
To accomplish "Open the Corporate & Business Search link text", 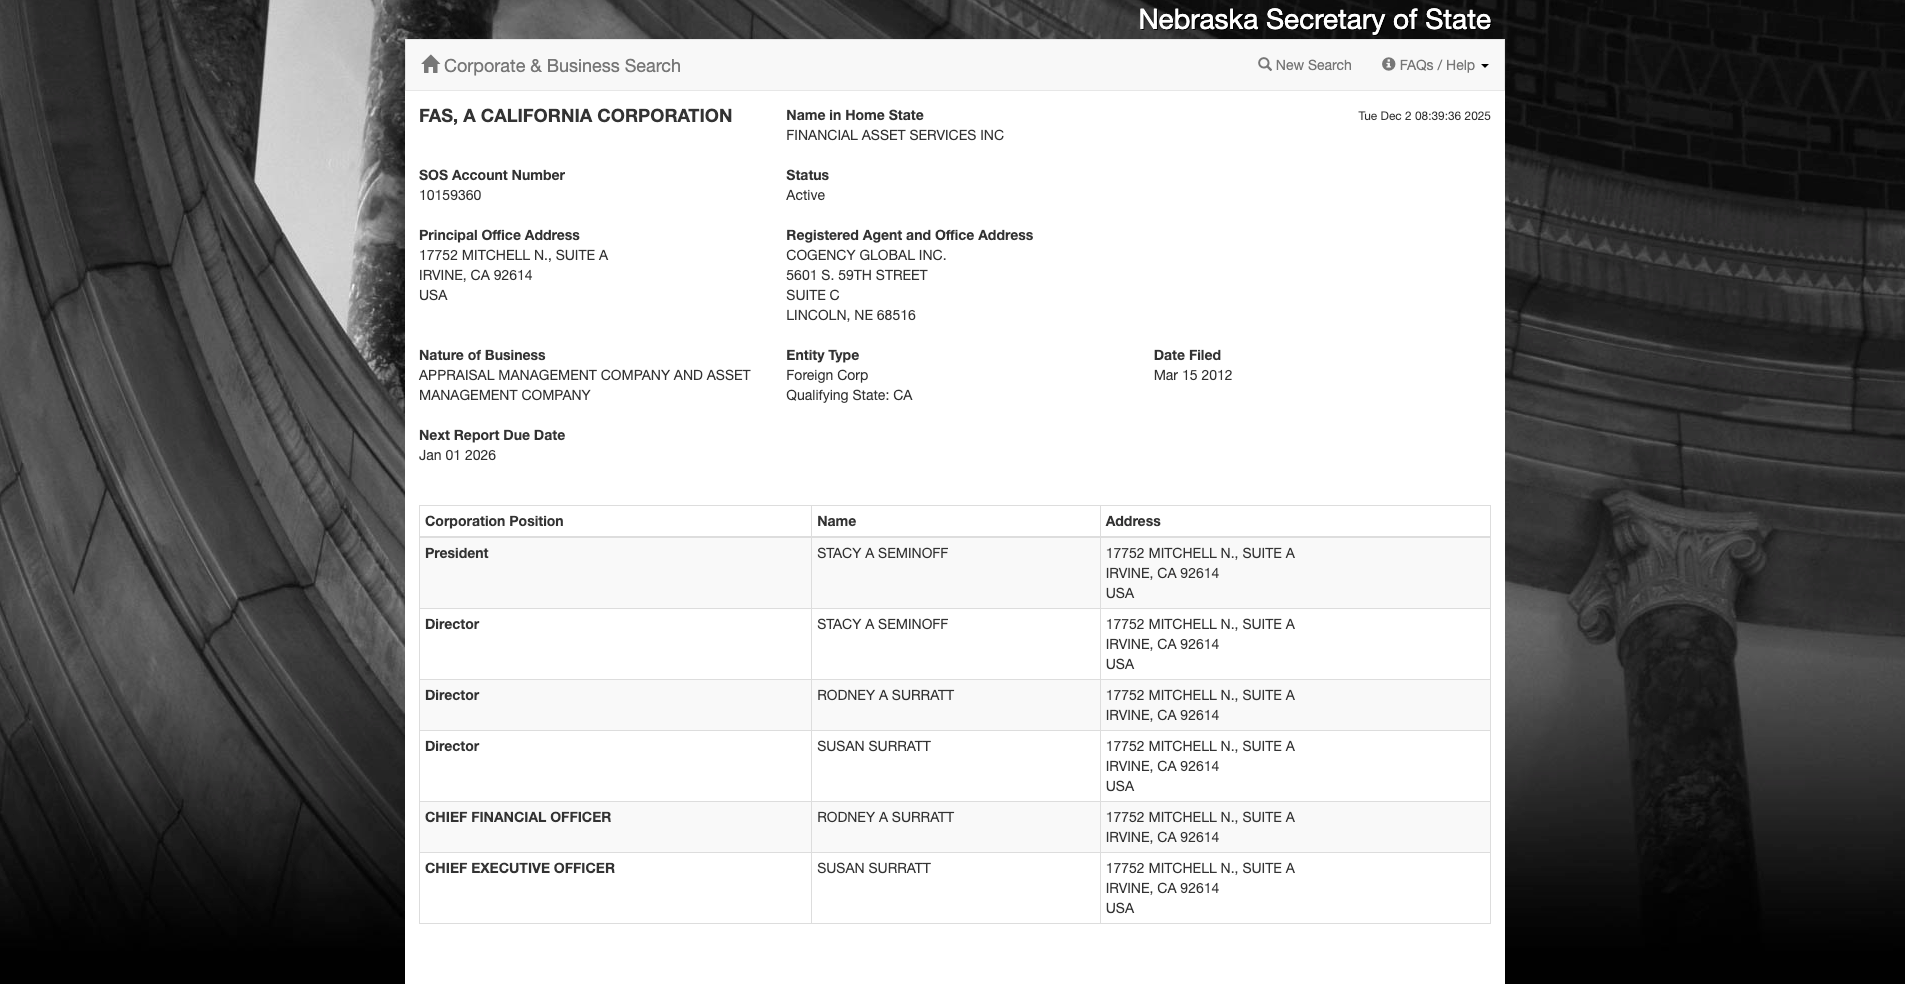I will point(562,66).
